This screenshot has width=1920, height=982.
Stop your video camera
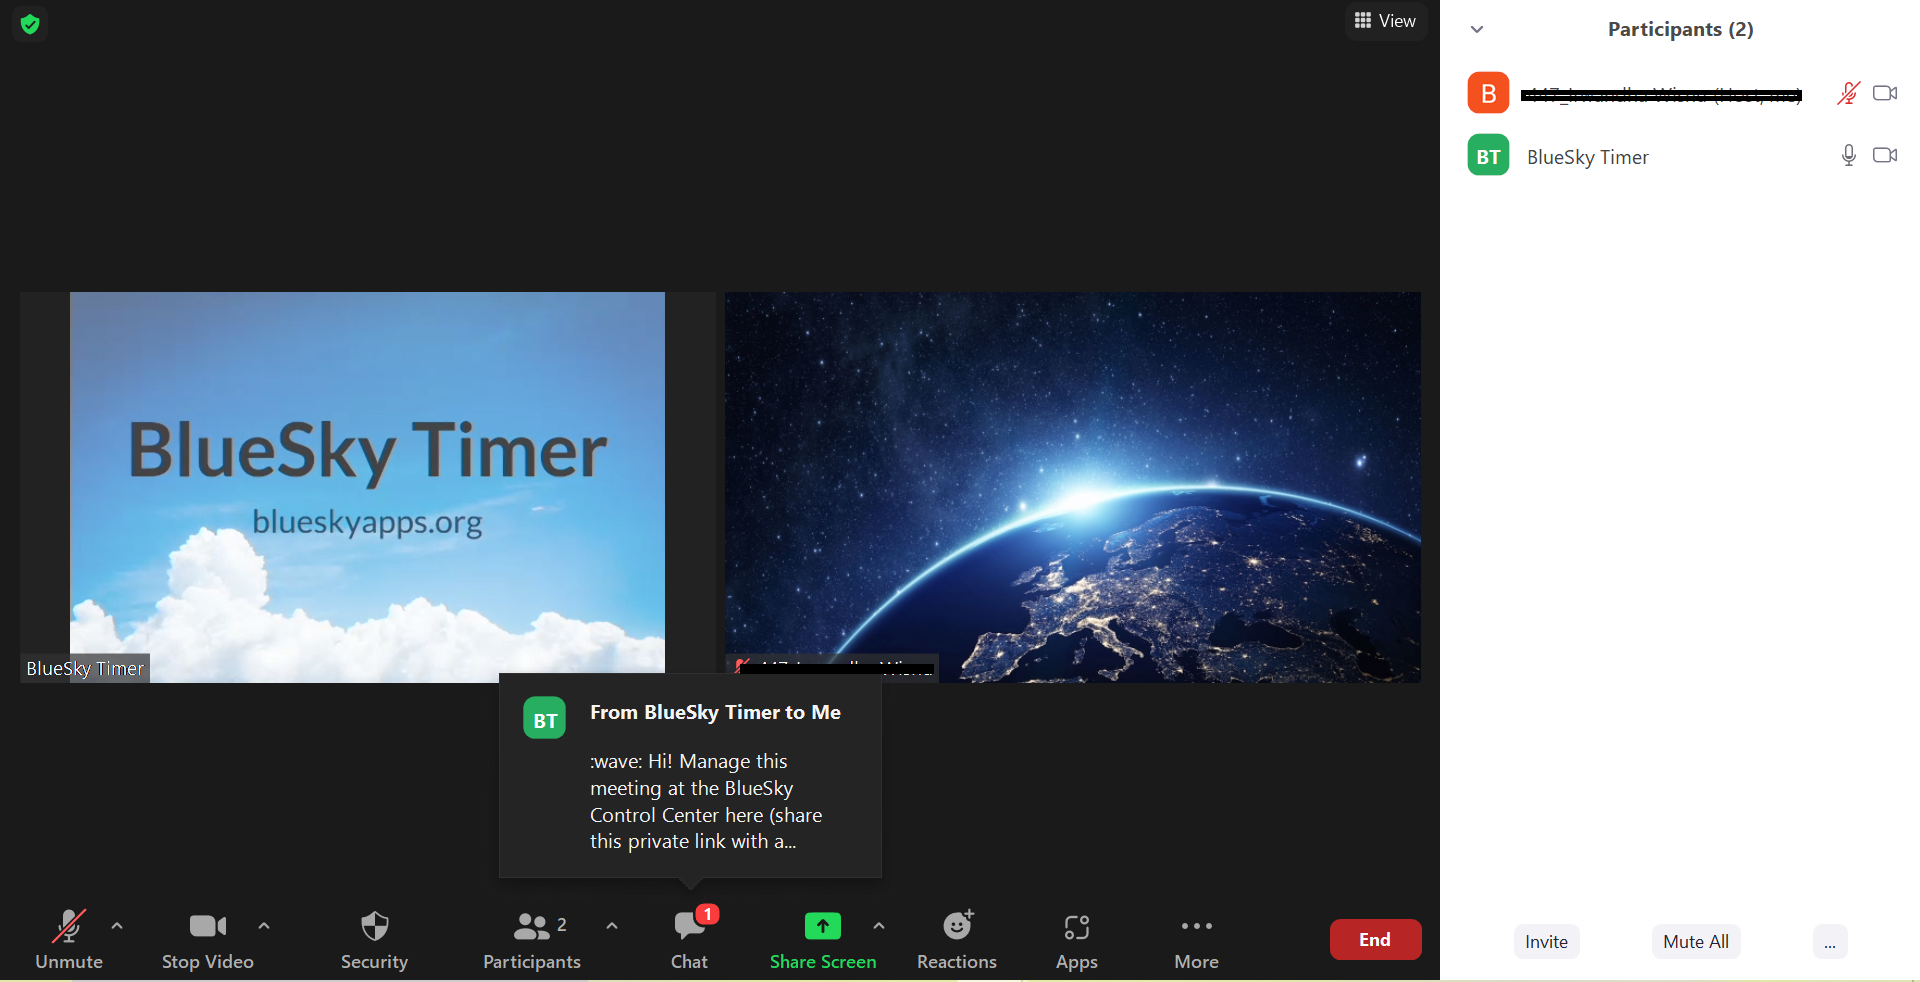tap(208, 940)
